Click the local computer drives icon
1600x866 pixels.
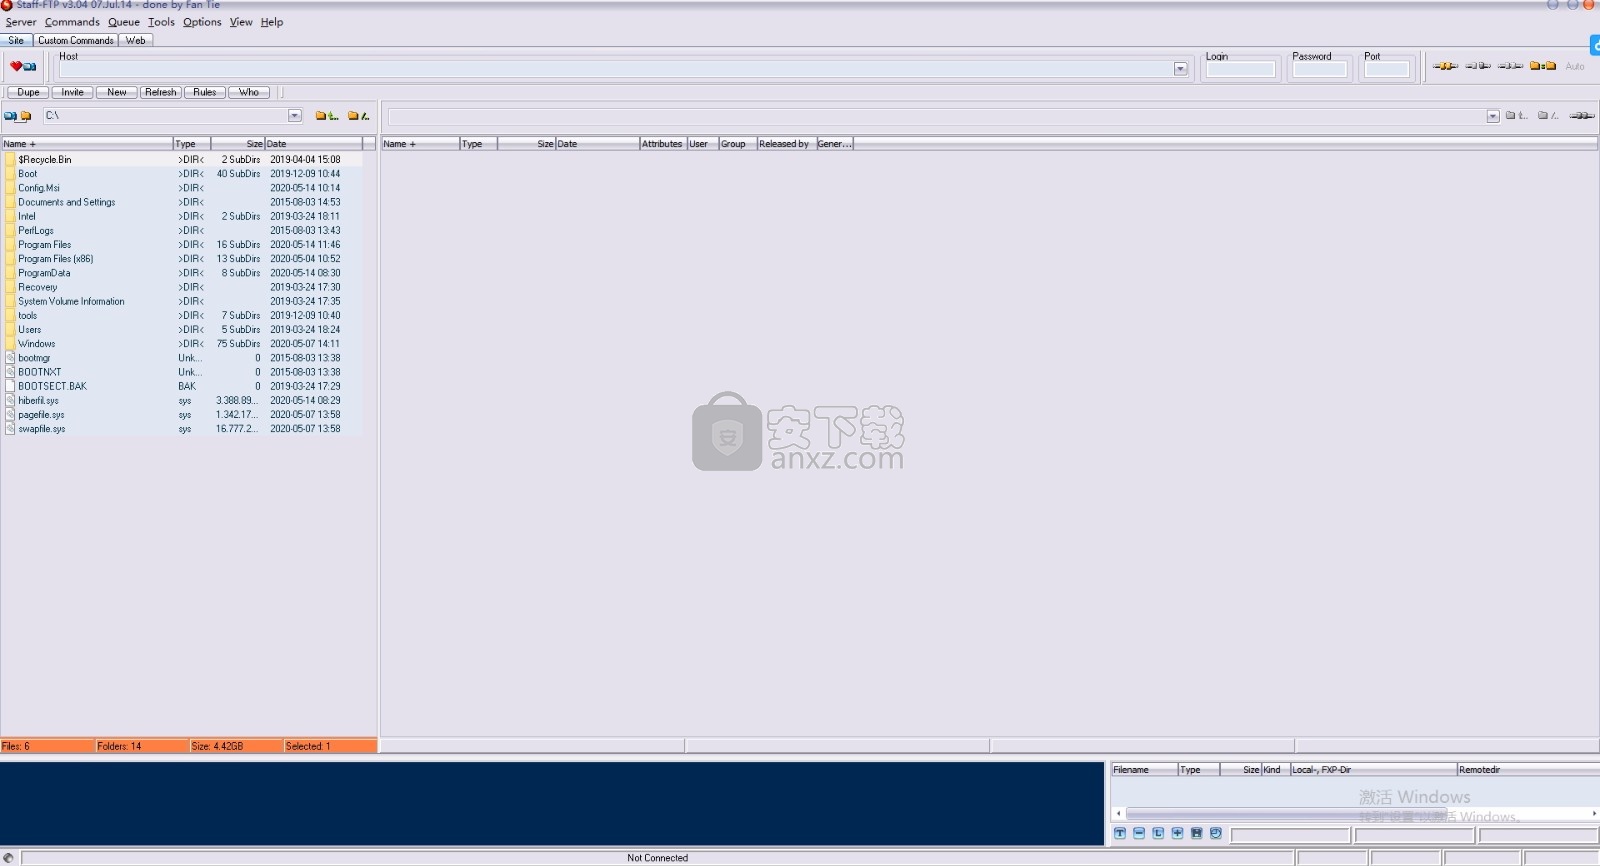point(10,116)
